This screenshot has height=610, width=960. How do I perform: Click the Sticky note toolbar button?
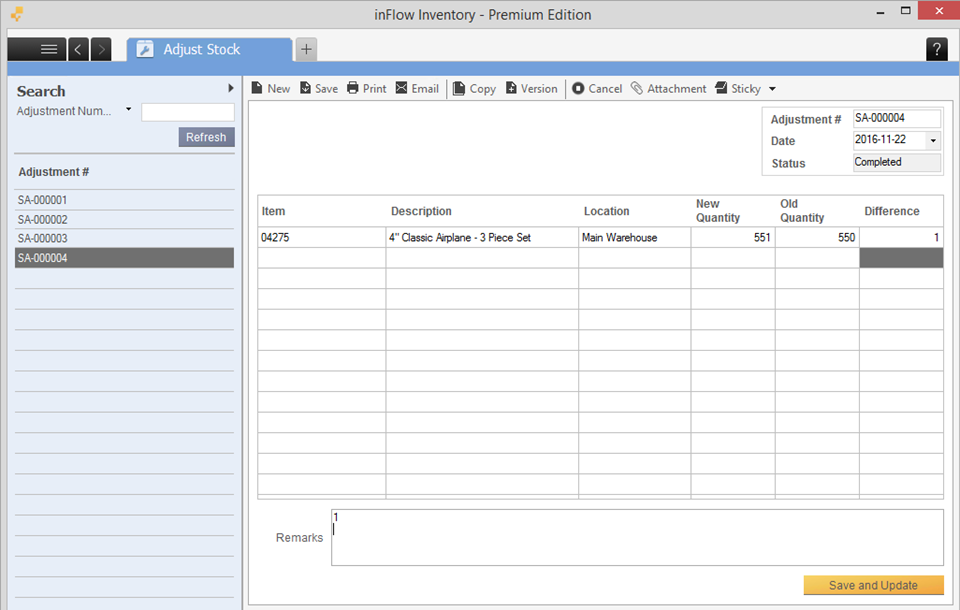coord(738,89)
